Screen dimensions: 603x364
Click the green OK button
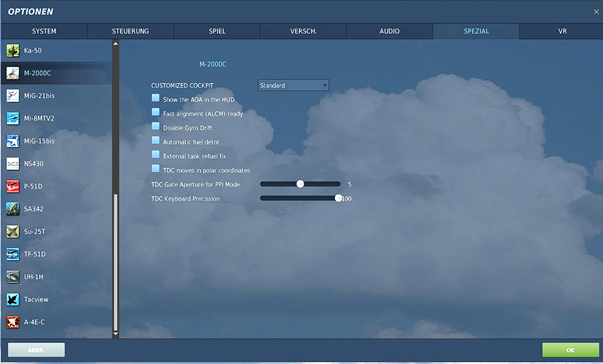pos(571,350)
